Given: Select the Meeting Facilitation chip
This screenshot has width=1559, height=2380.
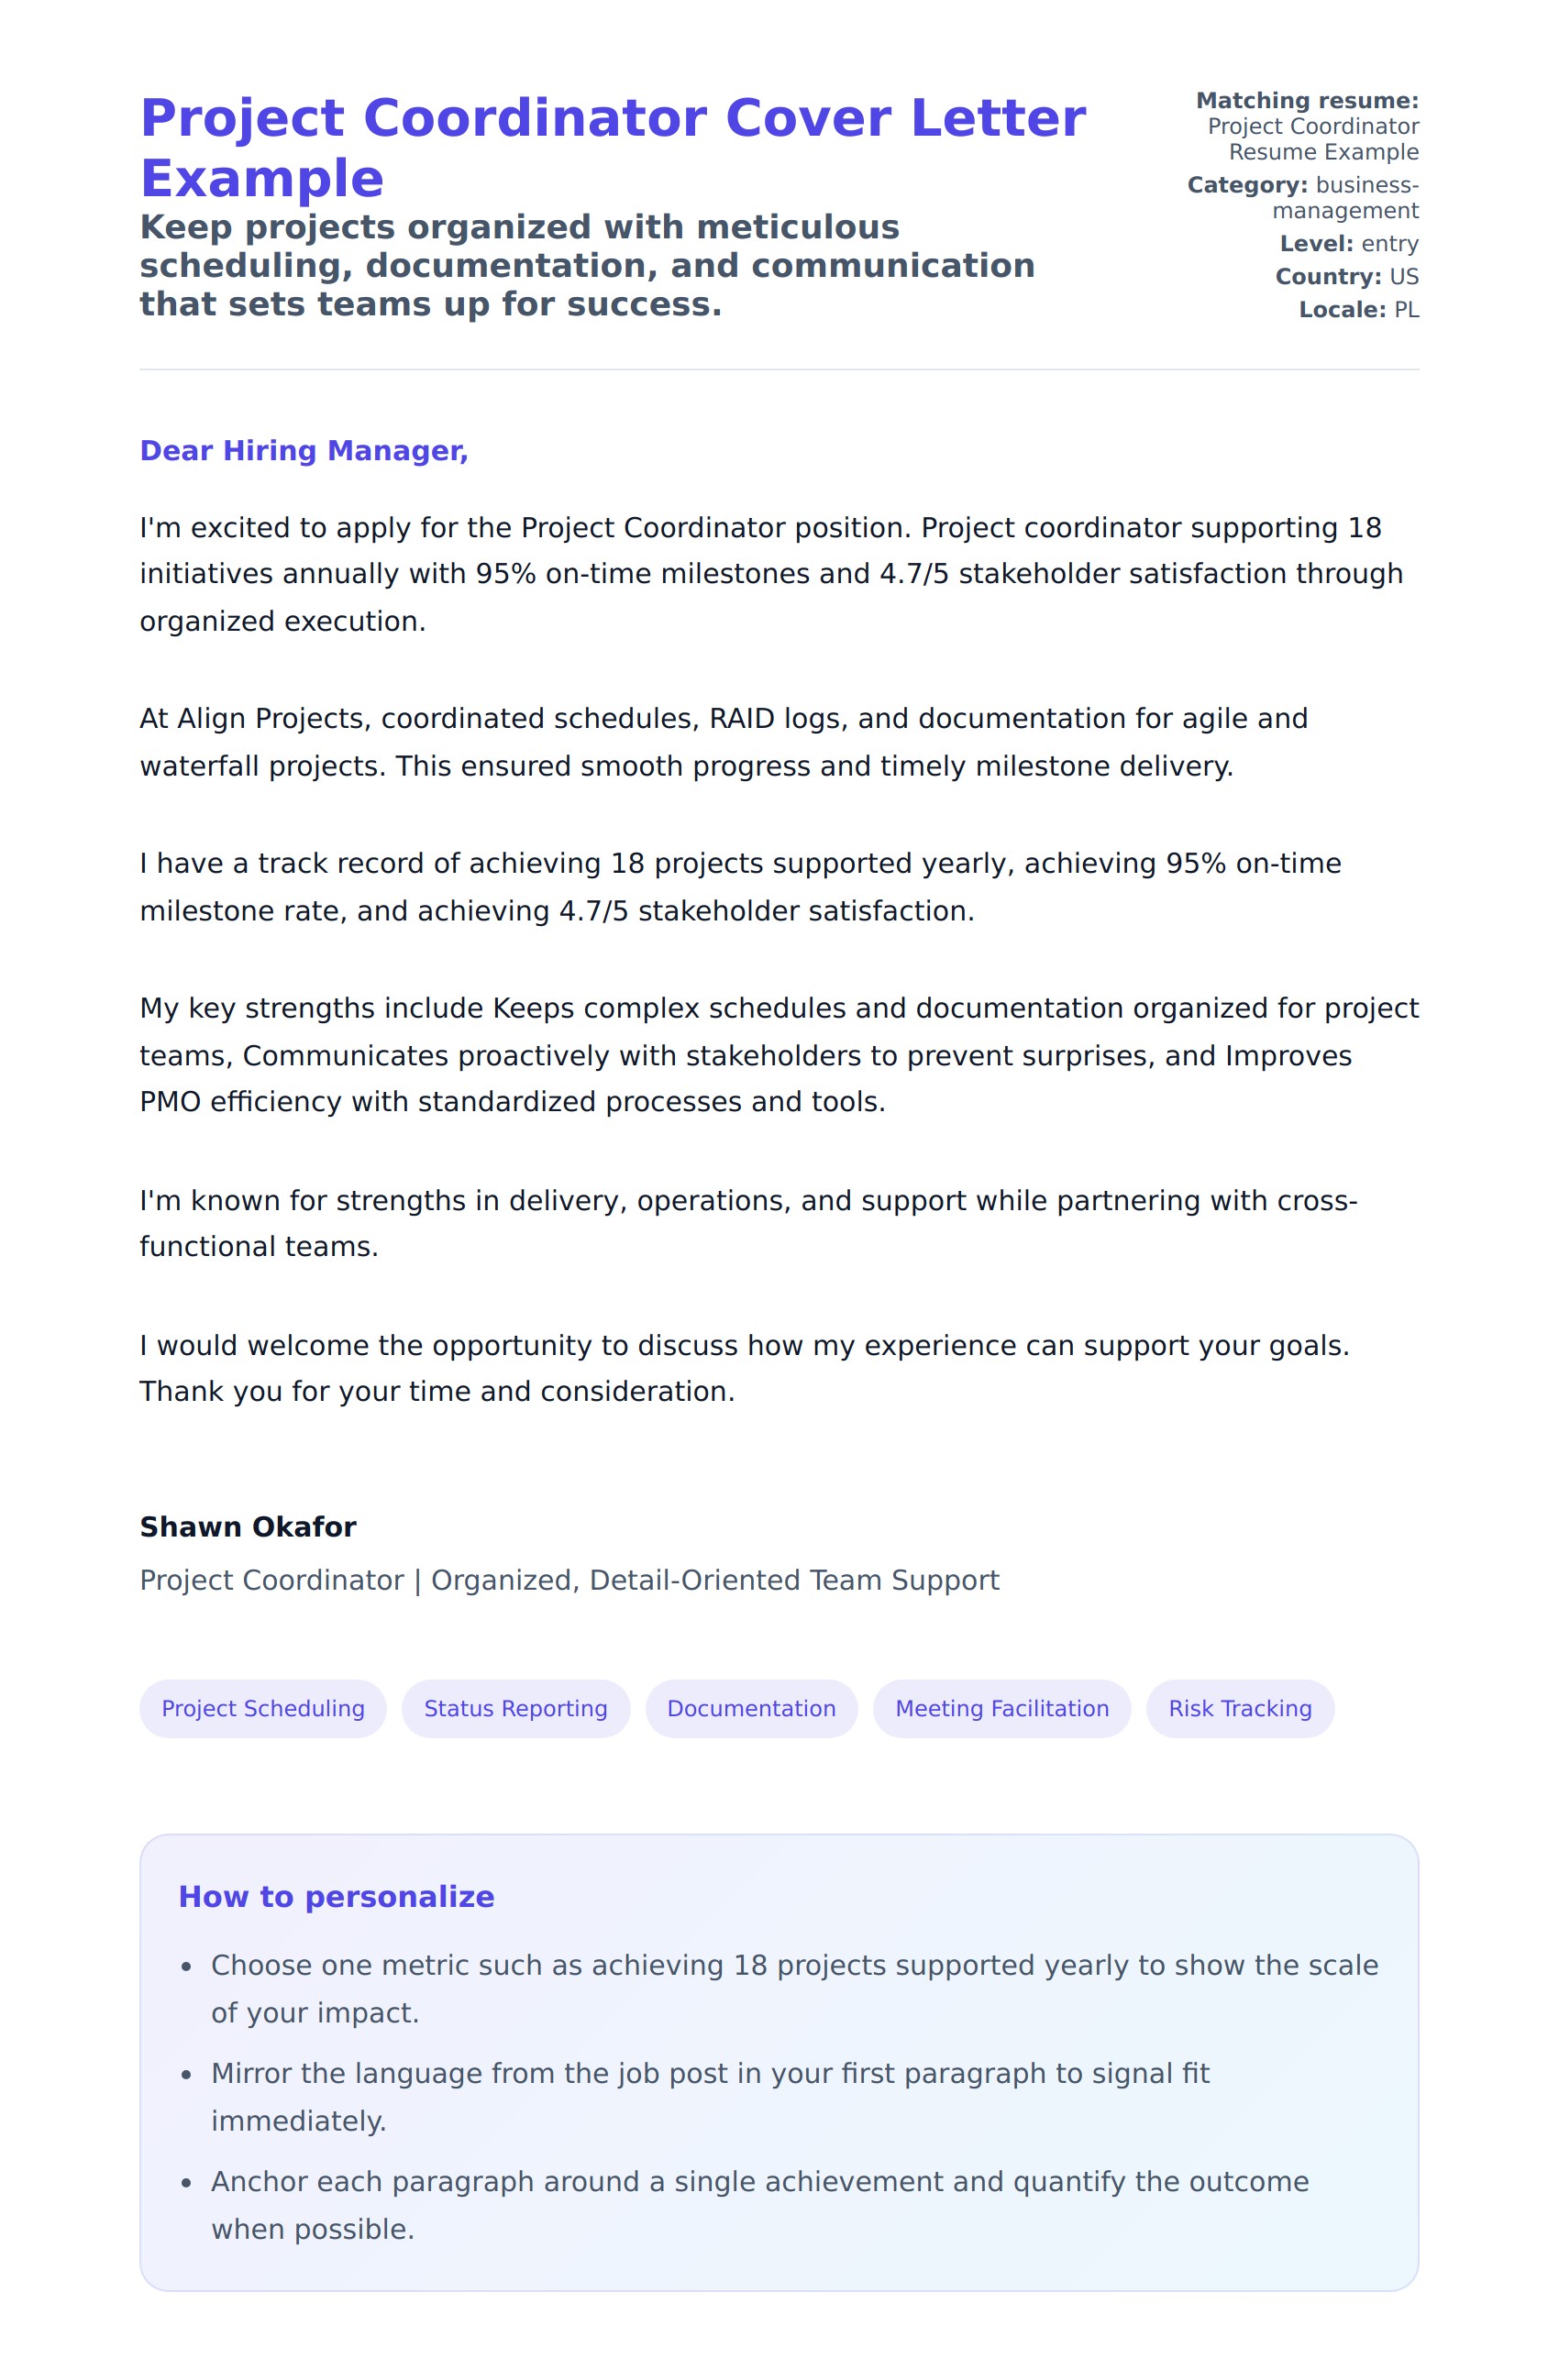Looking at the screenshot, I should (1001, 1708).
